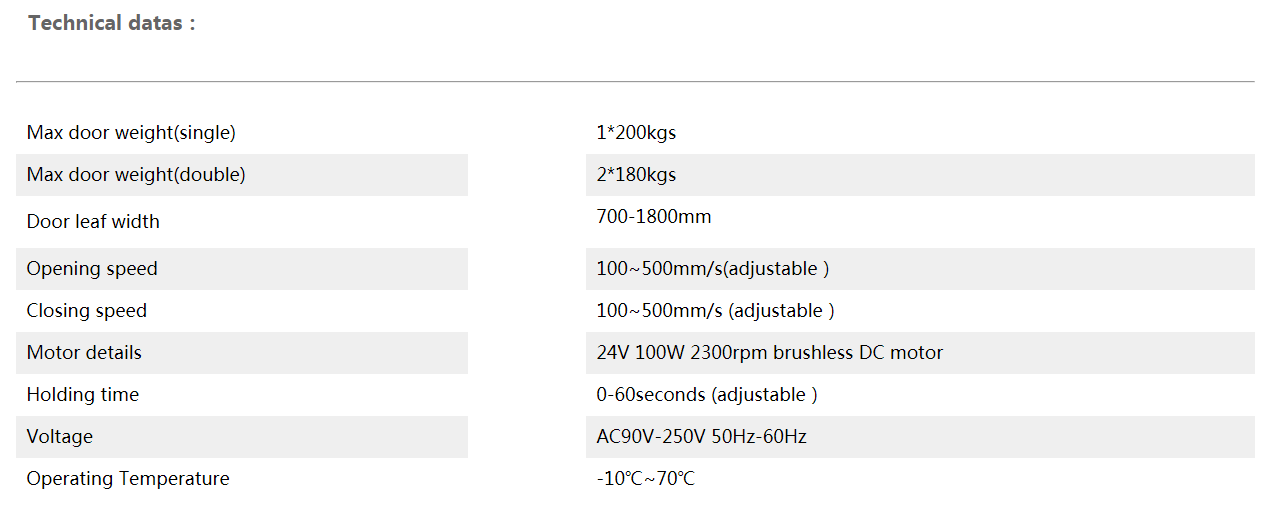Select the 0-60seconds holding time value

tap(706, 395)
